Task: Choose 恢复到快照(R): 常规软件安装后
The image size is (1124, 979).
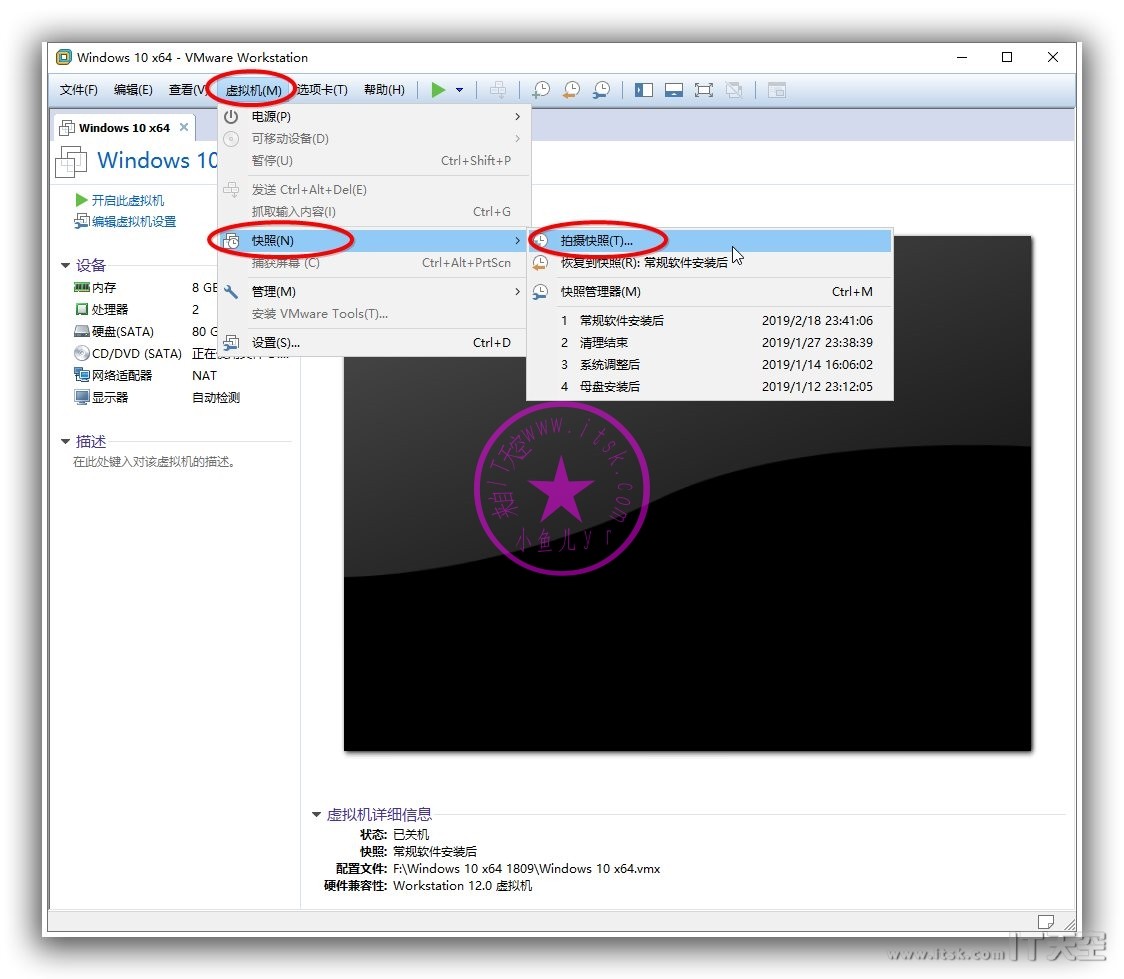Action: pos(710,263)
